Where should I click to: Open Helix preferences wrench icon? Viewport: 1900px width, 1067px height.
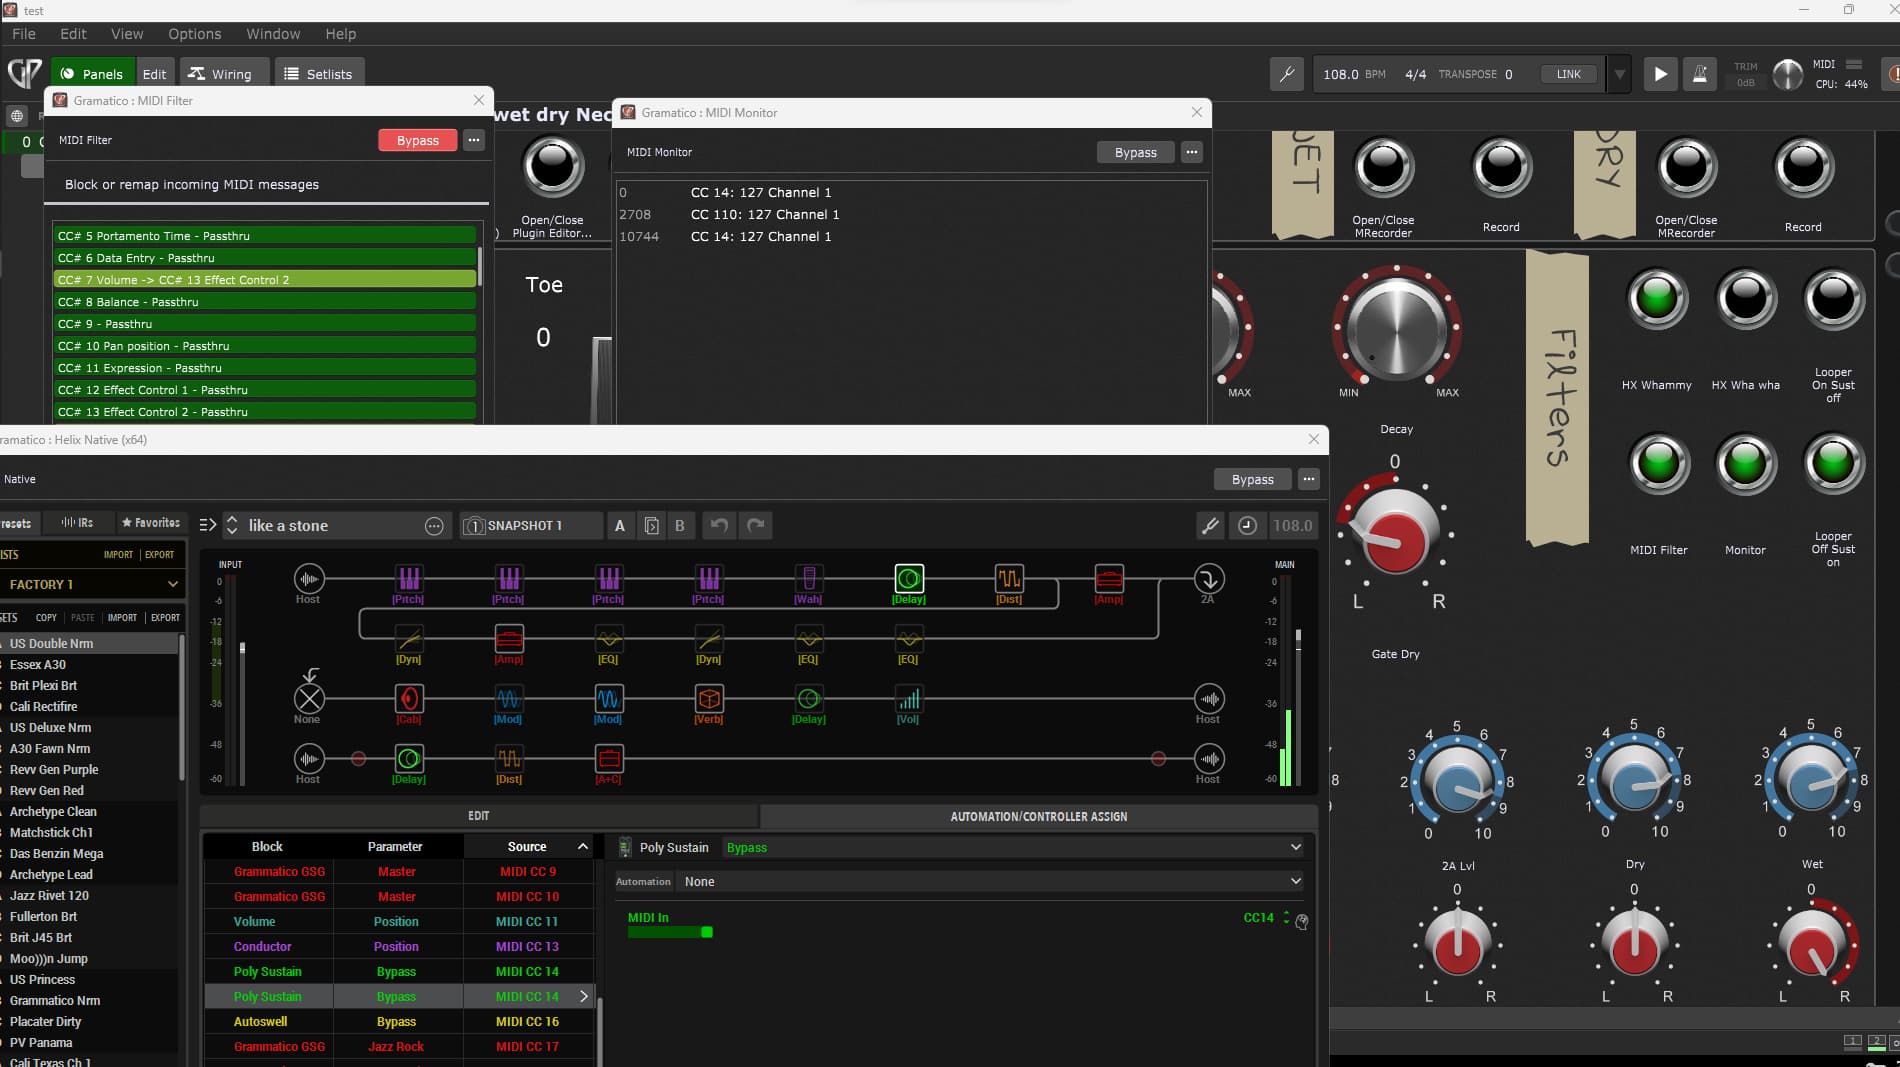click(1210, 526)
